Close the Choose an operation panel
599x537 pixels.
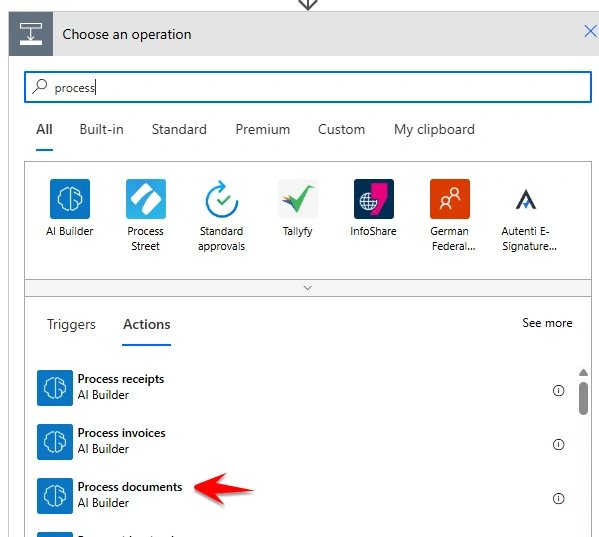click(590, 31)
